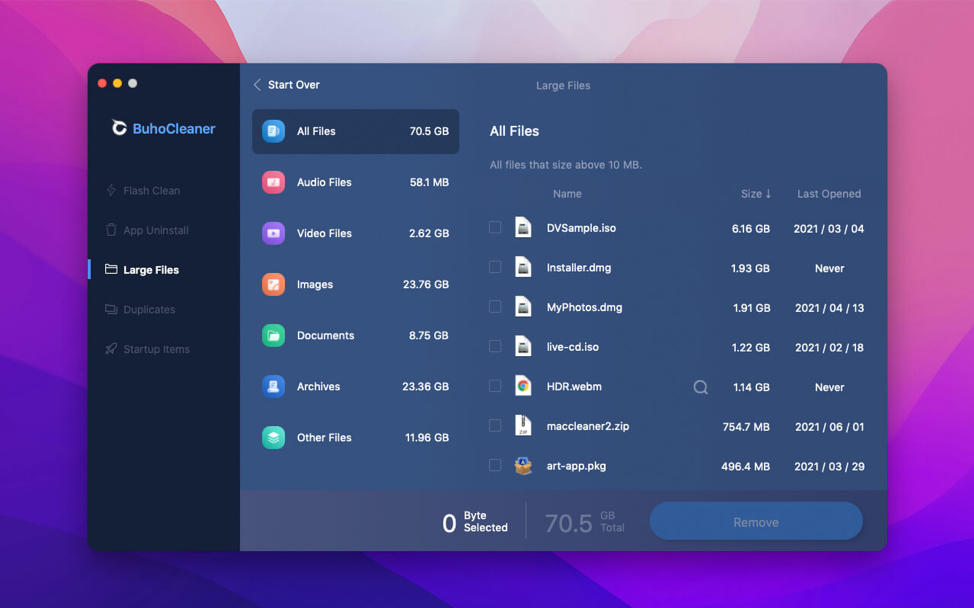Sort the list by the Size column header
The image size is (974, 608).
pos(755,194)
